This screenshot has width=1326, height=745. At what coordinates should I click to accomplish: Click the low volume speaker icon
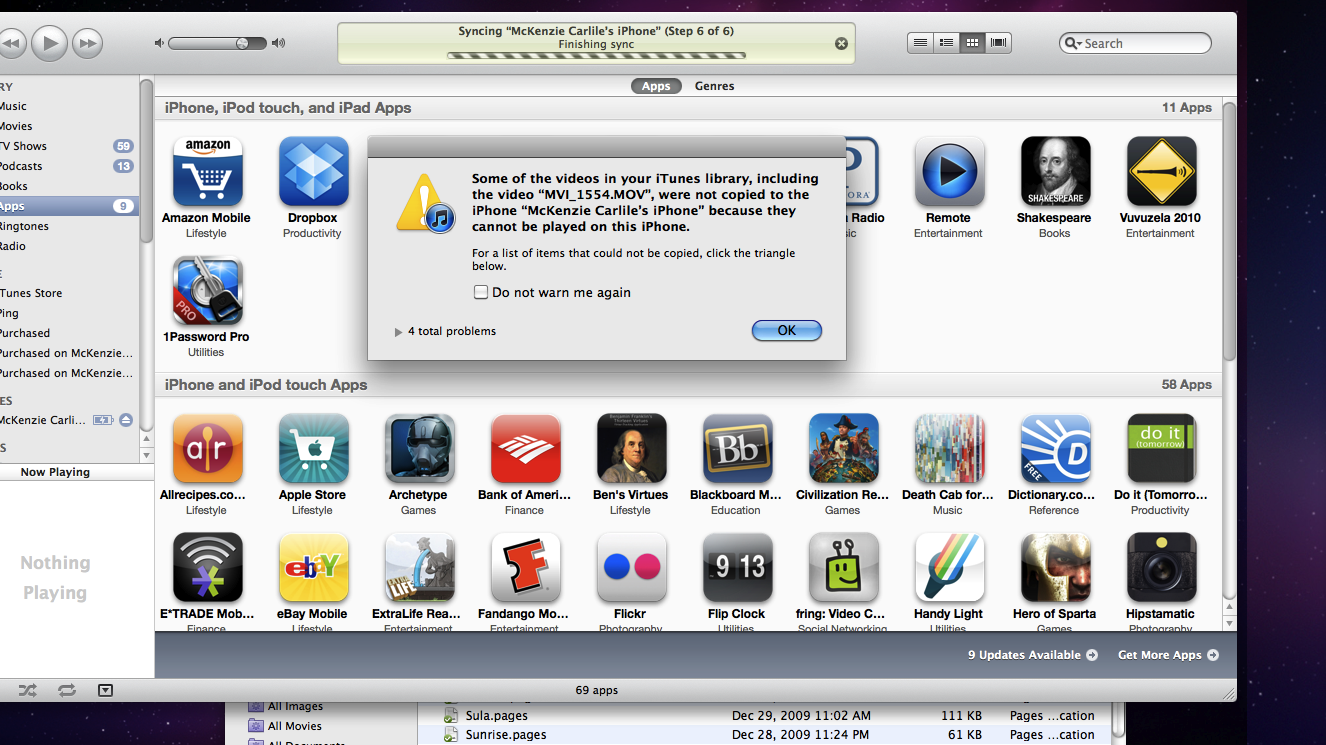[x=158, y=43]
